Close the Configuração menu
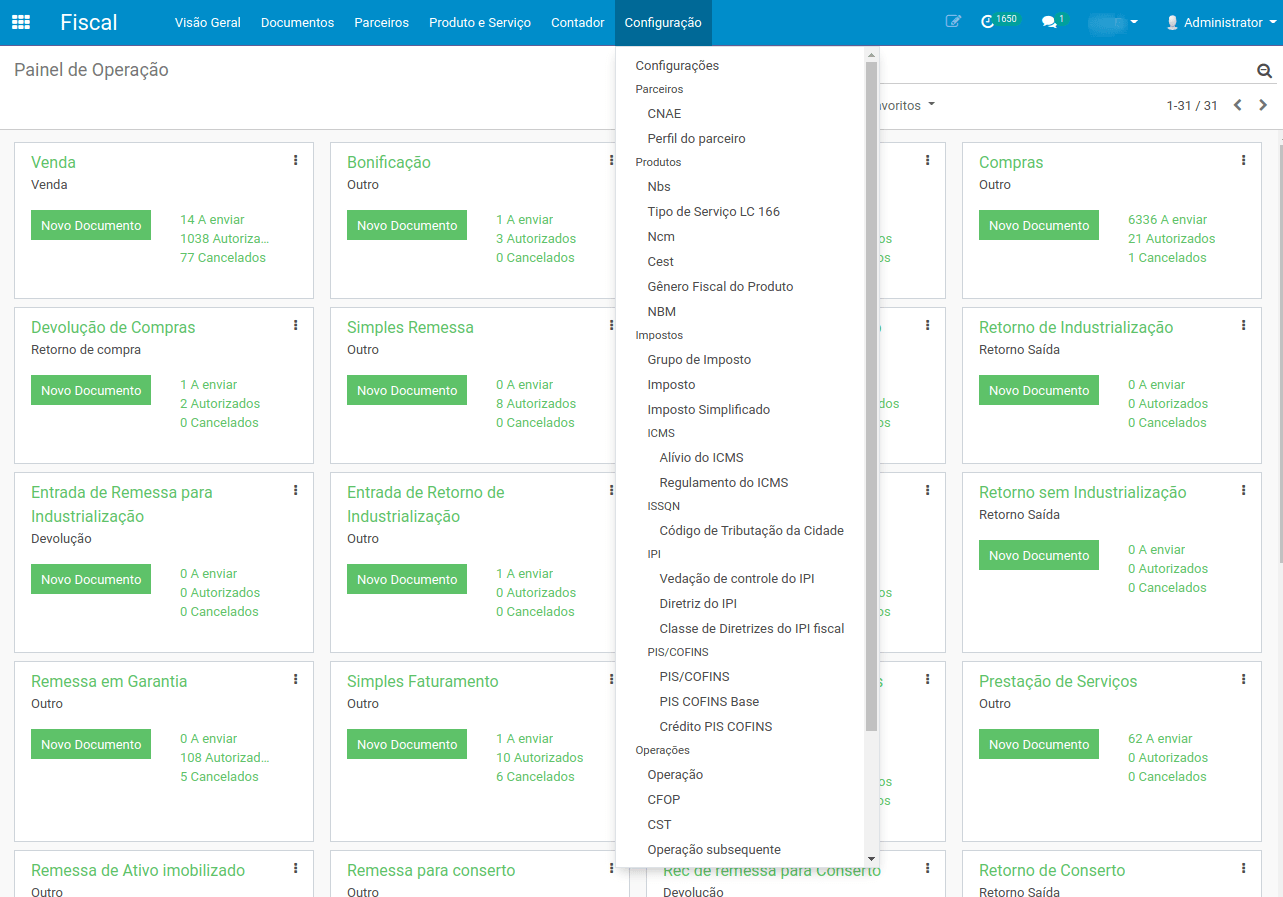The height and width of the screenshot is (897, 1283). pyautogui.click(x=663, y=22)
